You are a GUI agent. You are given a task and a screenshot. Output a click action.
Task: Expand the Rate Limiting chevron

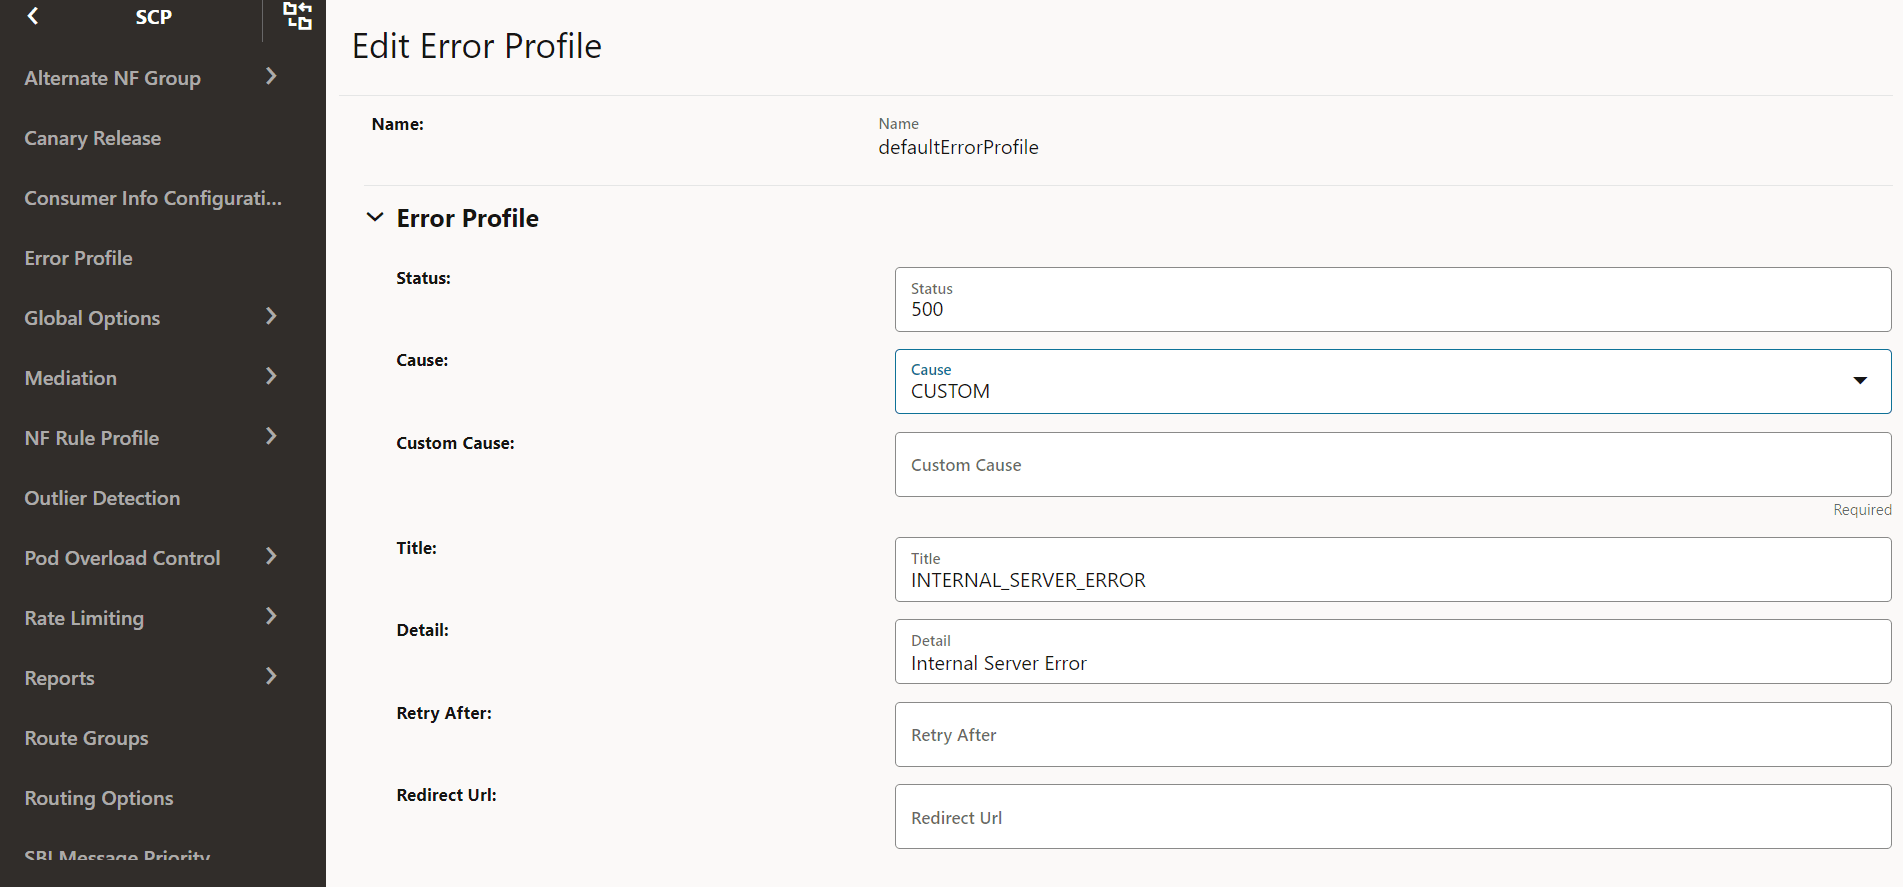[271, 617]
